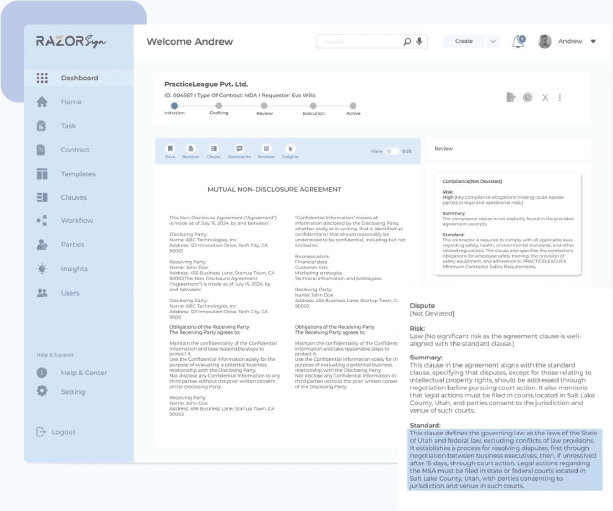Open the three-dot more options menu

(x=560, y=97)
